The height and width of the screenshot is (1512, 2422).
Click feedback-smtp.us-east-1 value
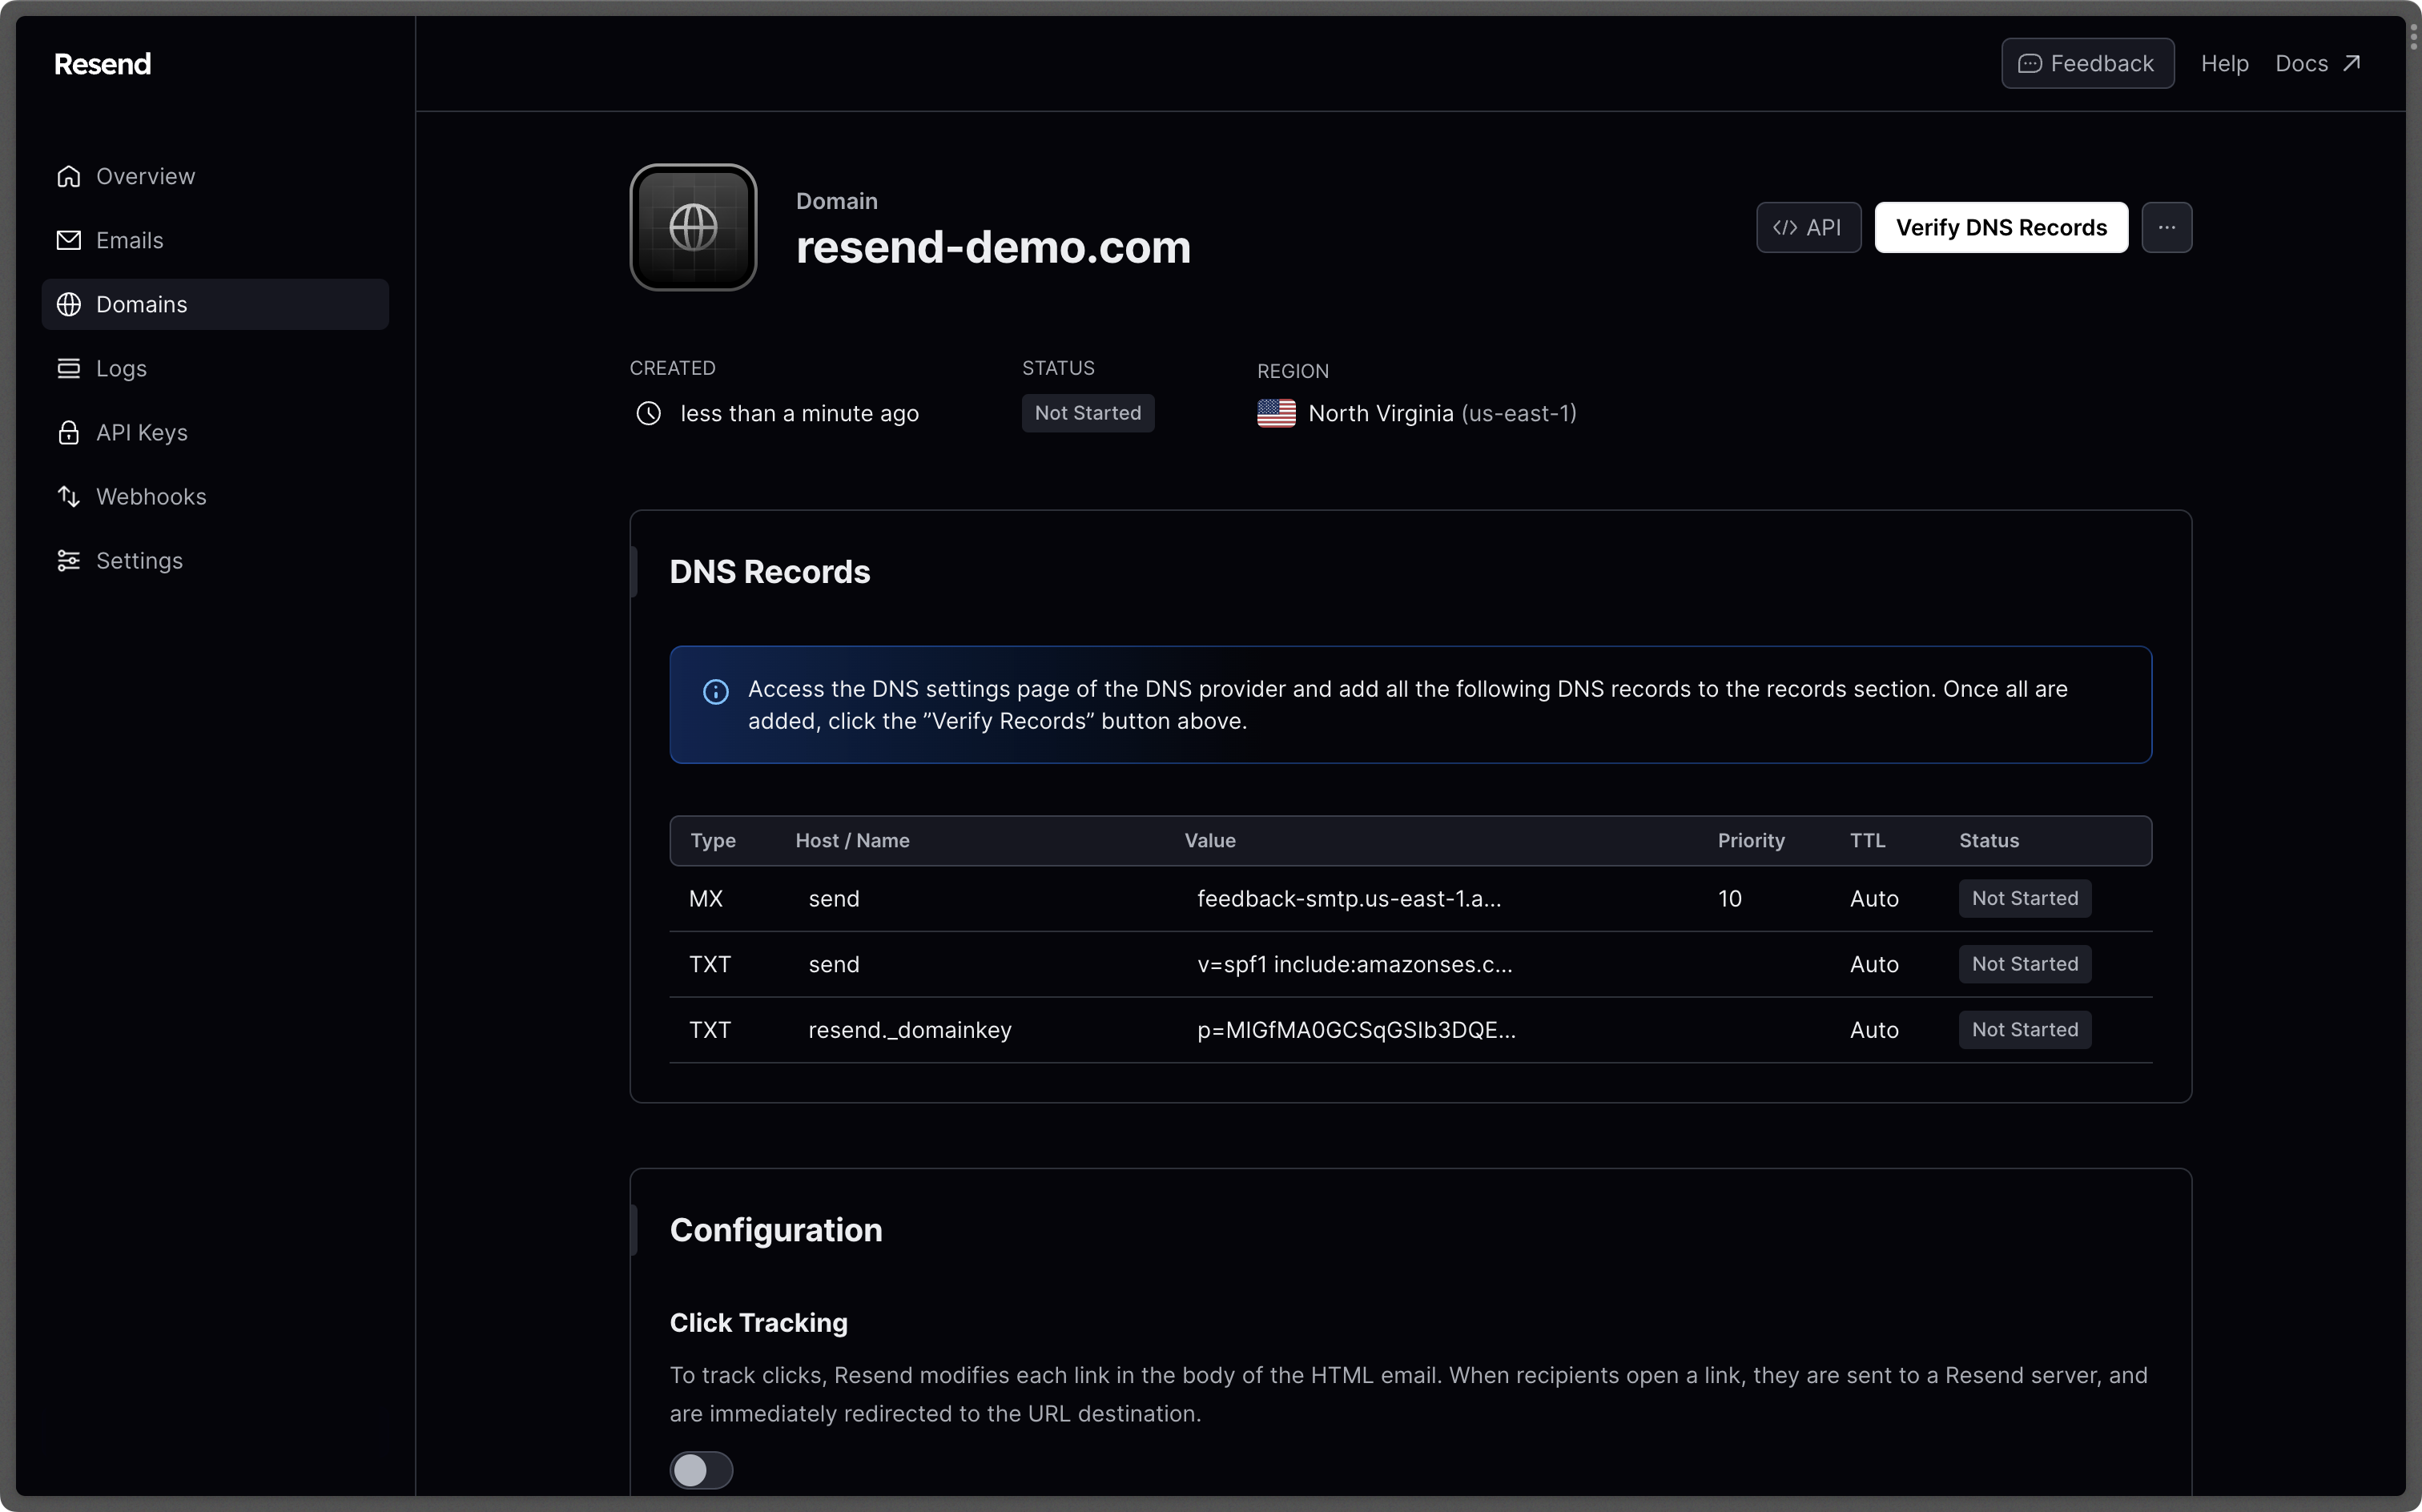1349,898
